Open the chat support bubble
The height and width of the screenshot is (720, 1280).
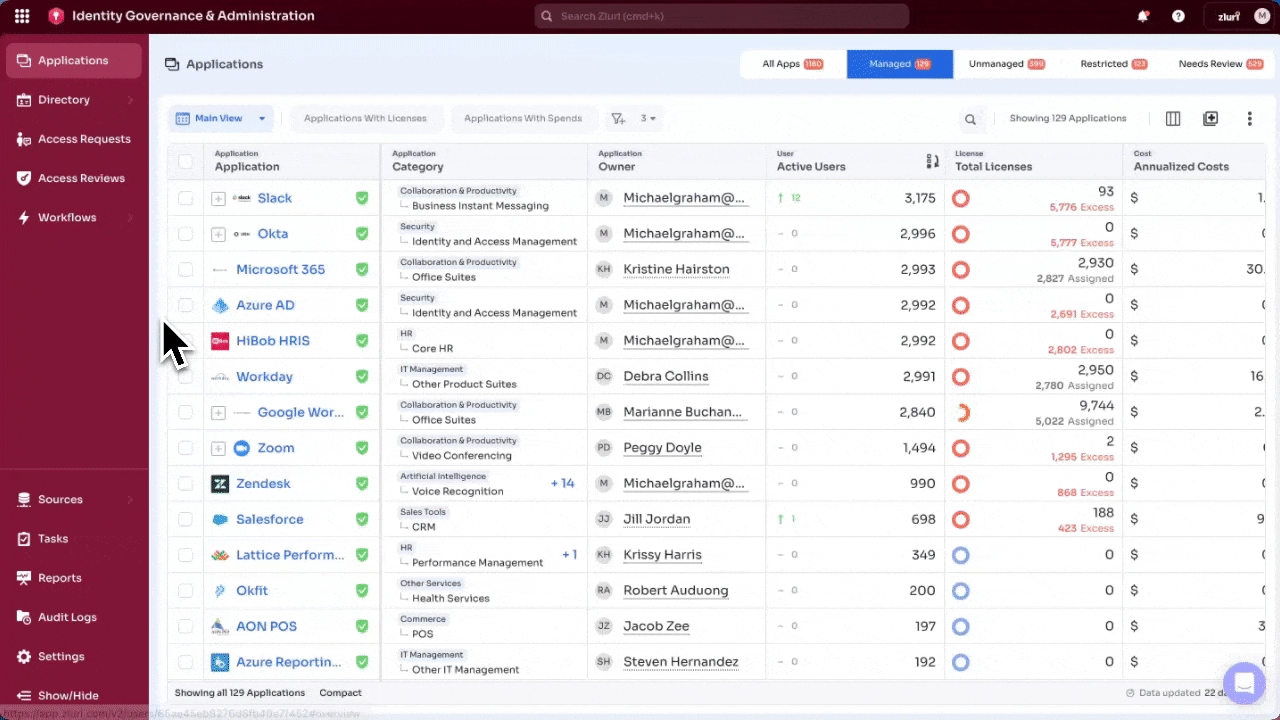click(1244, 683)
